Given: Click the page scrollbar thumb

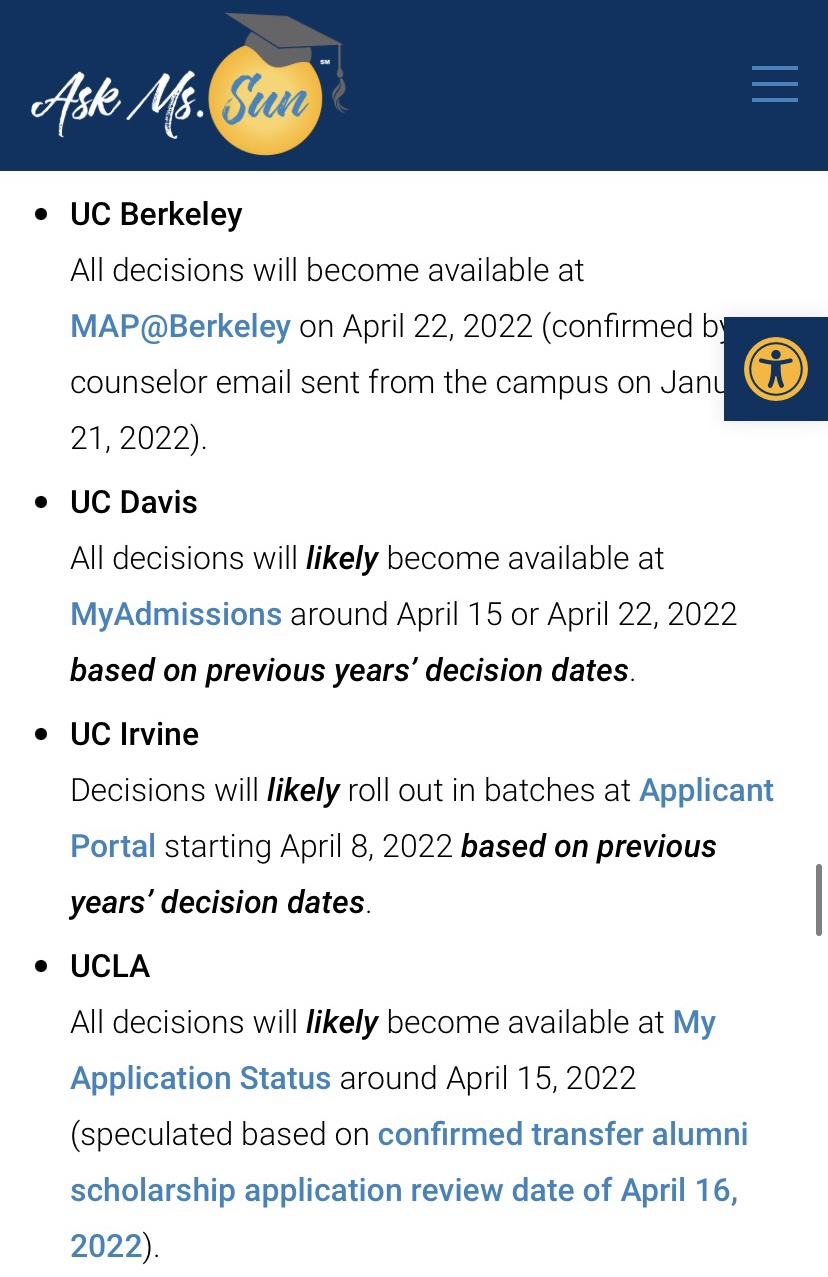Looking at the screenshot, I should [819, 900].
